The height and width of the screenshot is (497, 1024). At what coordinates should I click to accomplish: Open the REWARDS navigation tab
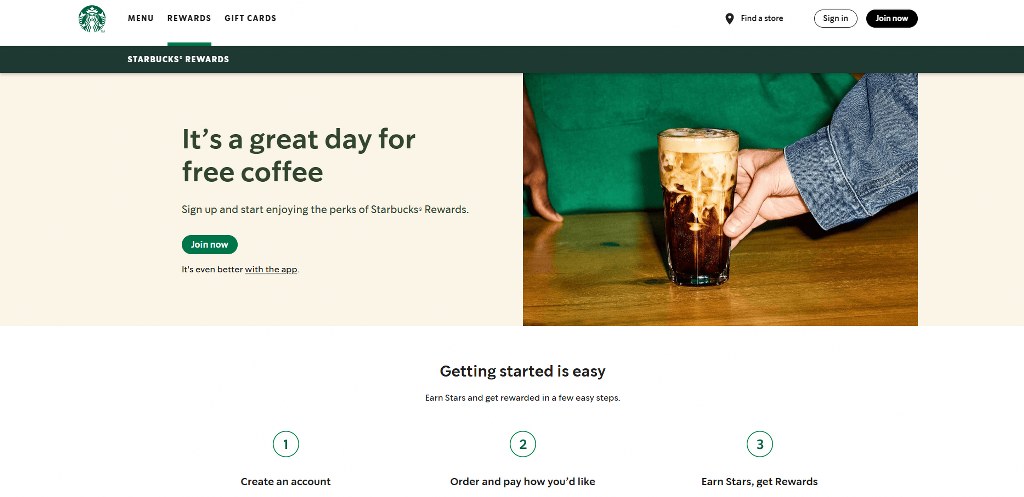pyautogui.click(x=189, y=18)
